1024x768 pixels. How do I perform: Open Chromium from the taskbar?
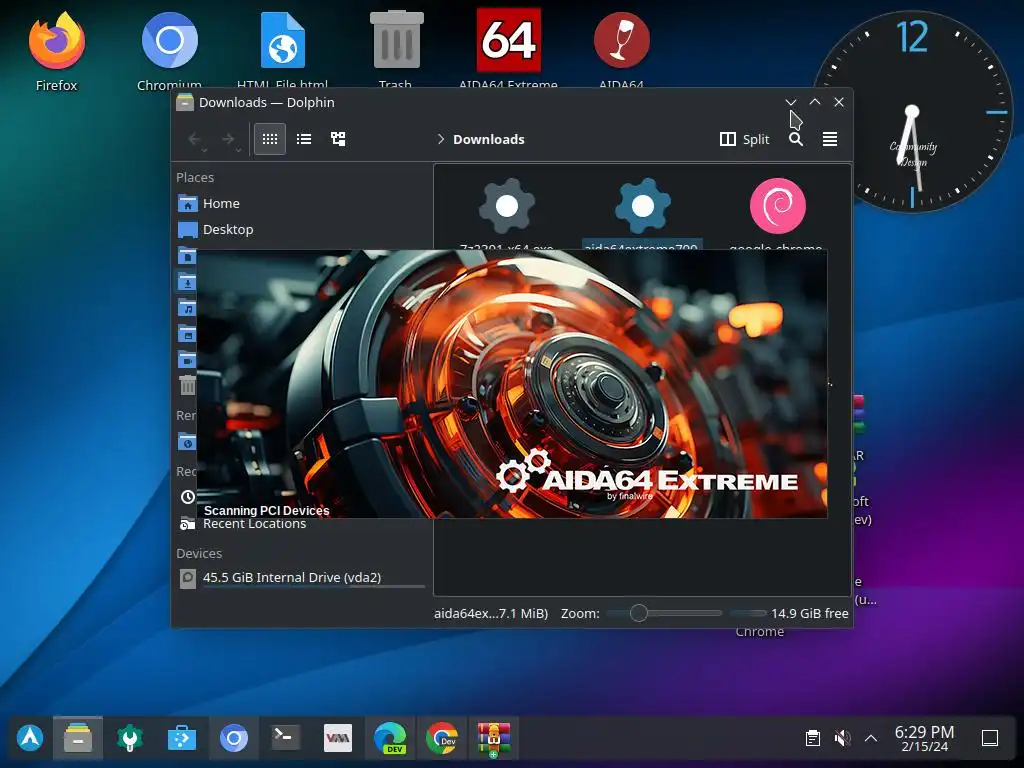[234, 739]
